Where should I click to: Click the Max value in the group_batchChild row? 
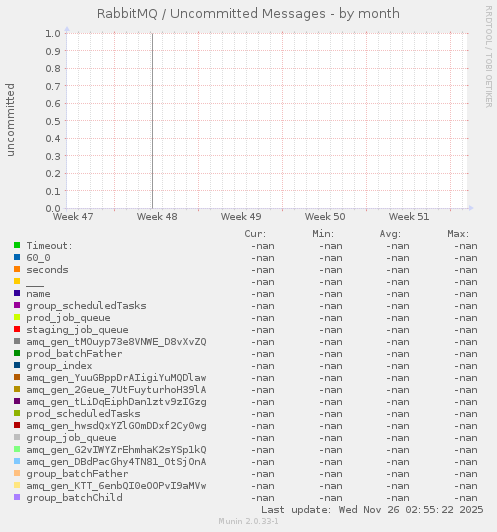point(466,498)
